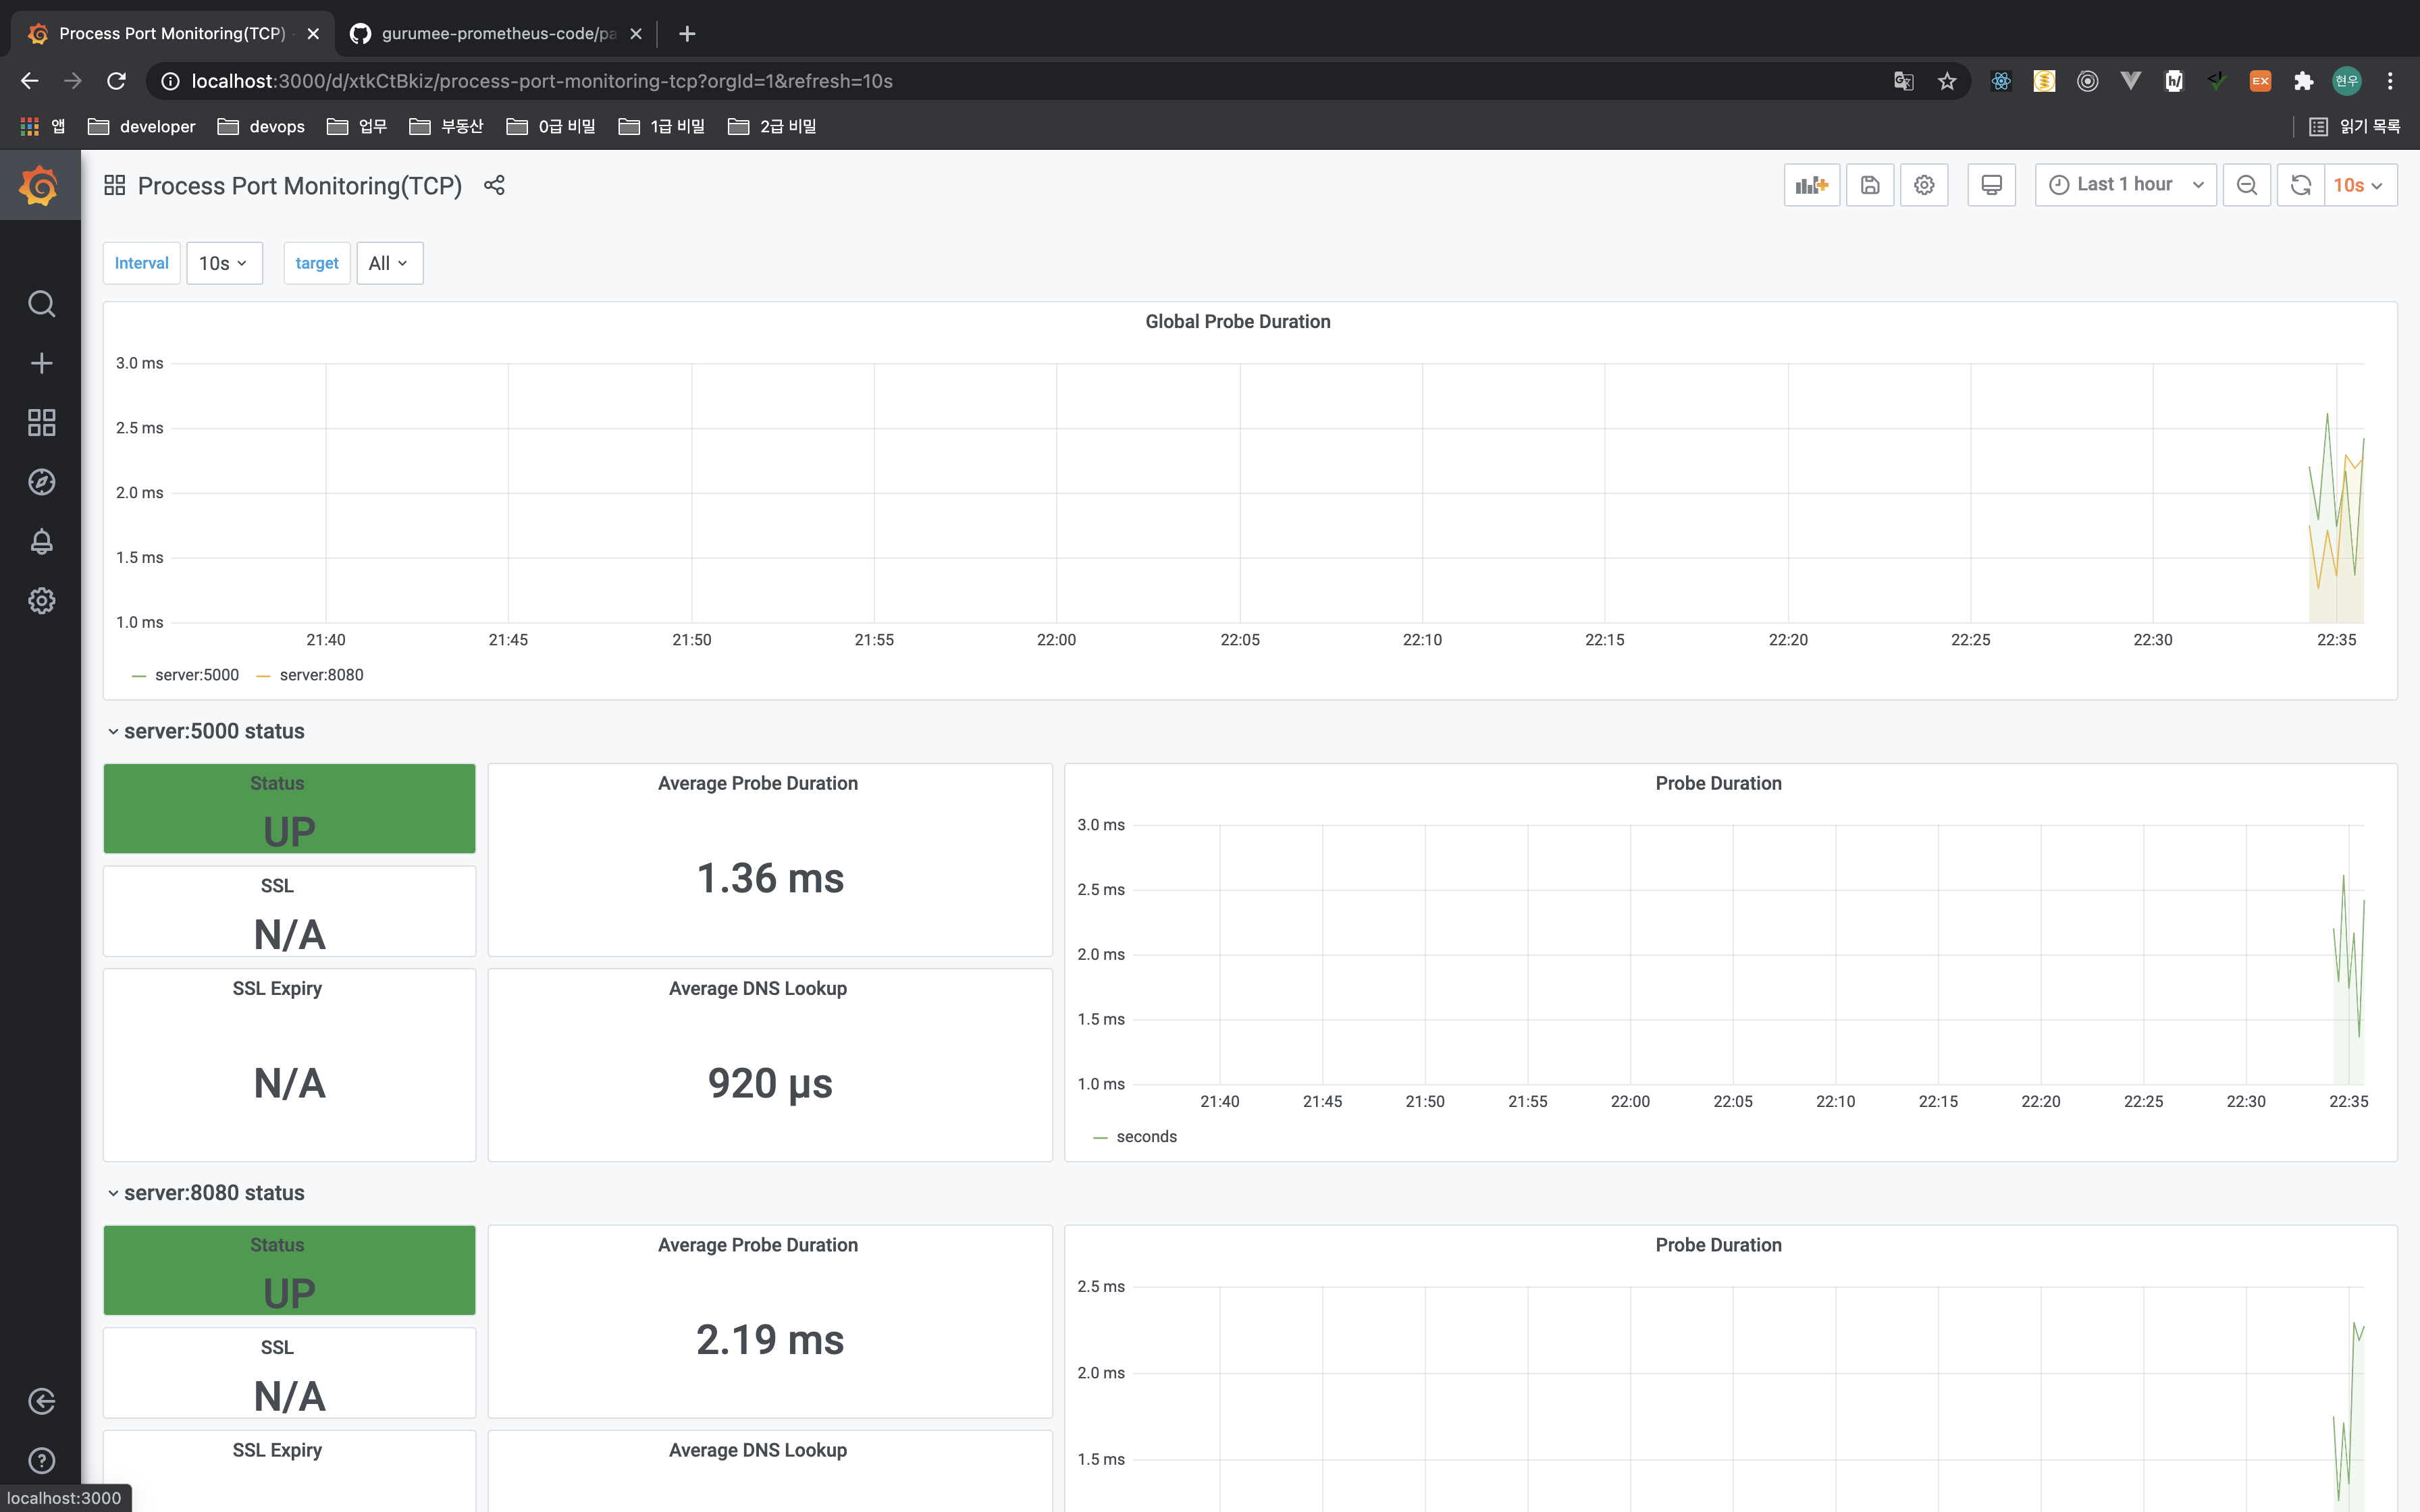Click the Add panel icon
This screenshot has height=1512, width=2420.
1811,185
